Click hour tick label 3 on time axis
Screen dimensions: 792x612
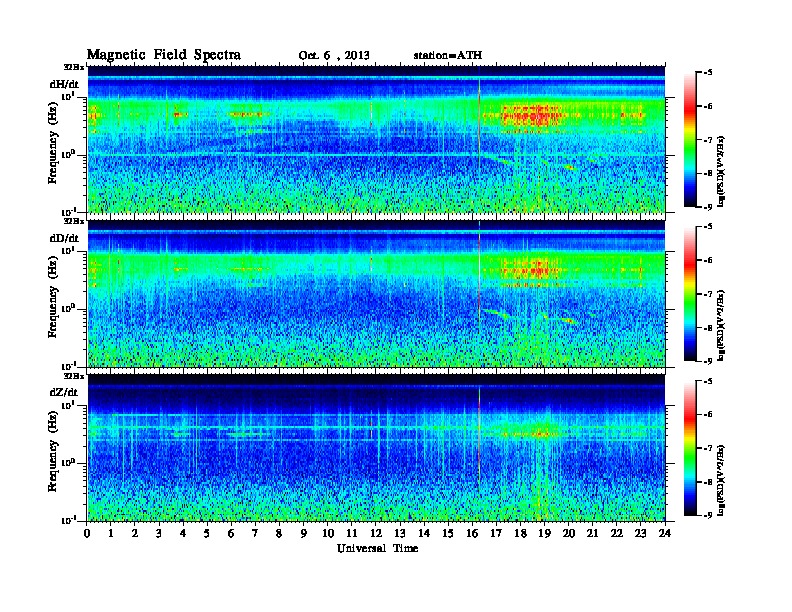[159, 533]
